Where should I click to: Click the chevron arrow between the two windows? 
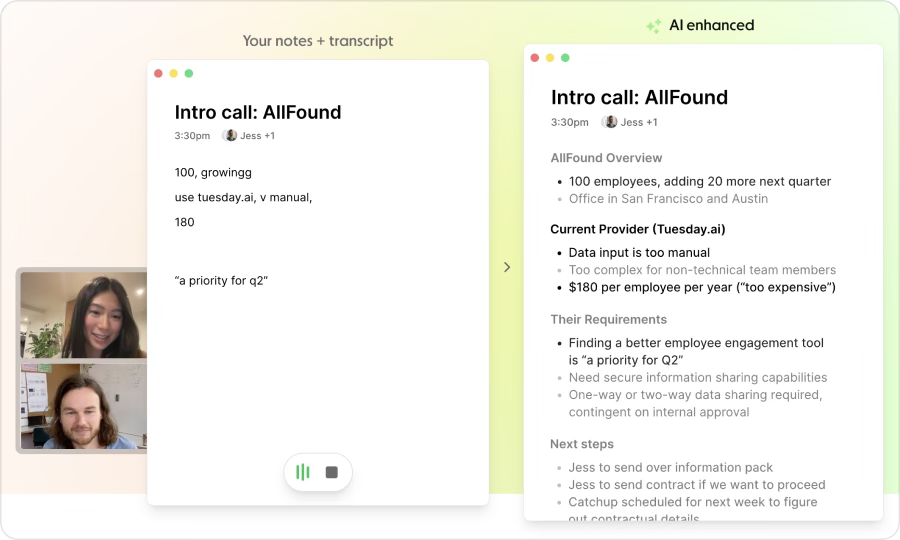pyautogui.click(x=507, y=267)
